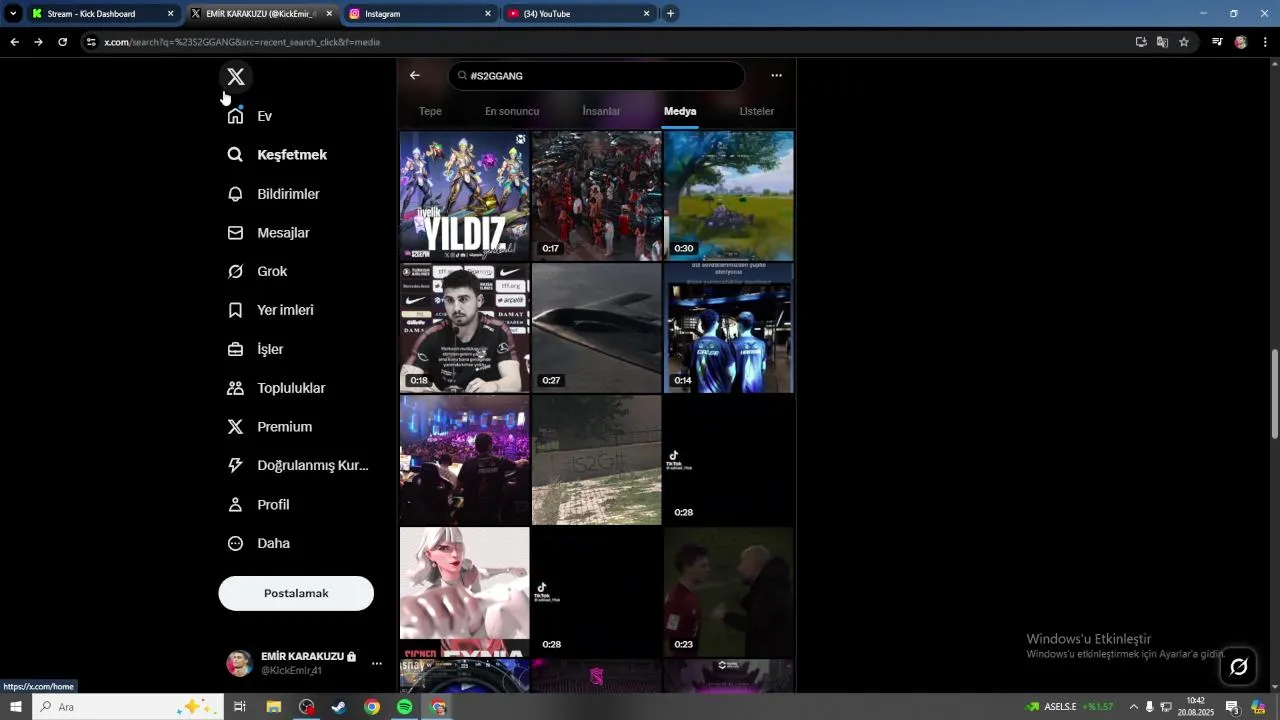
Task: Open YILDIZ promo image thumbnail
Action: pyautogui.click(x=464, y=196)
